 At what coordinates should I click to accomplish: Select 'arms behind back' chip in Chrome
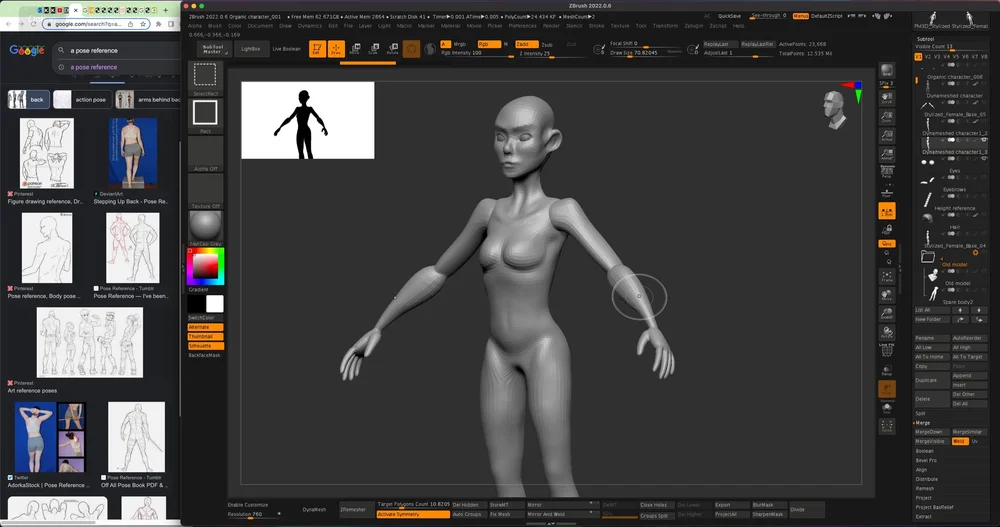[x=149, y=100]
